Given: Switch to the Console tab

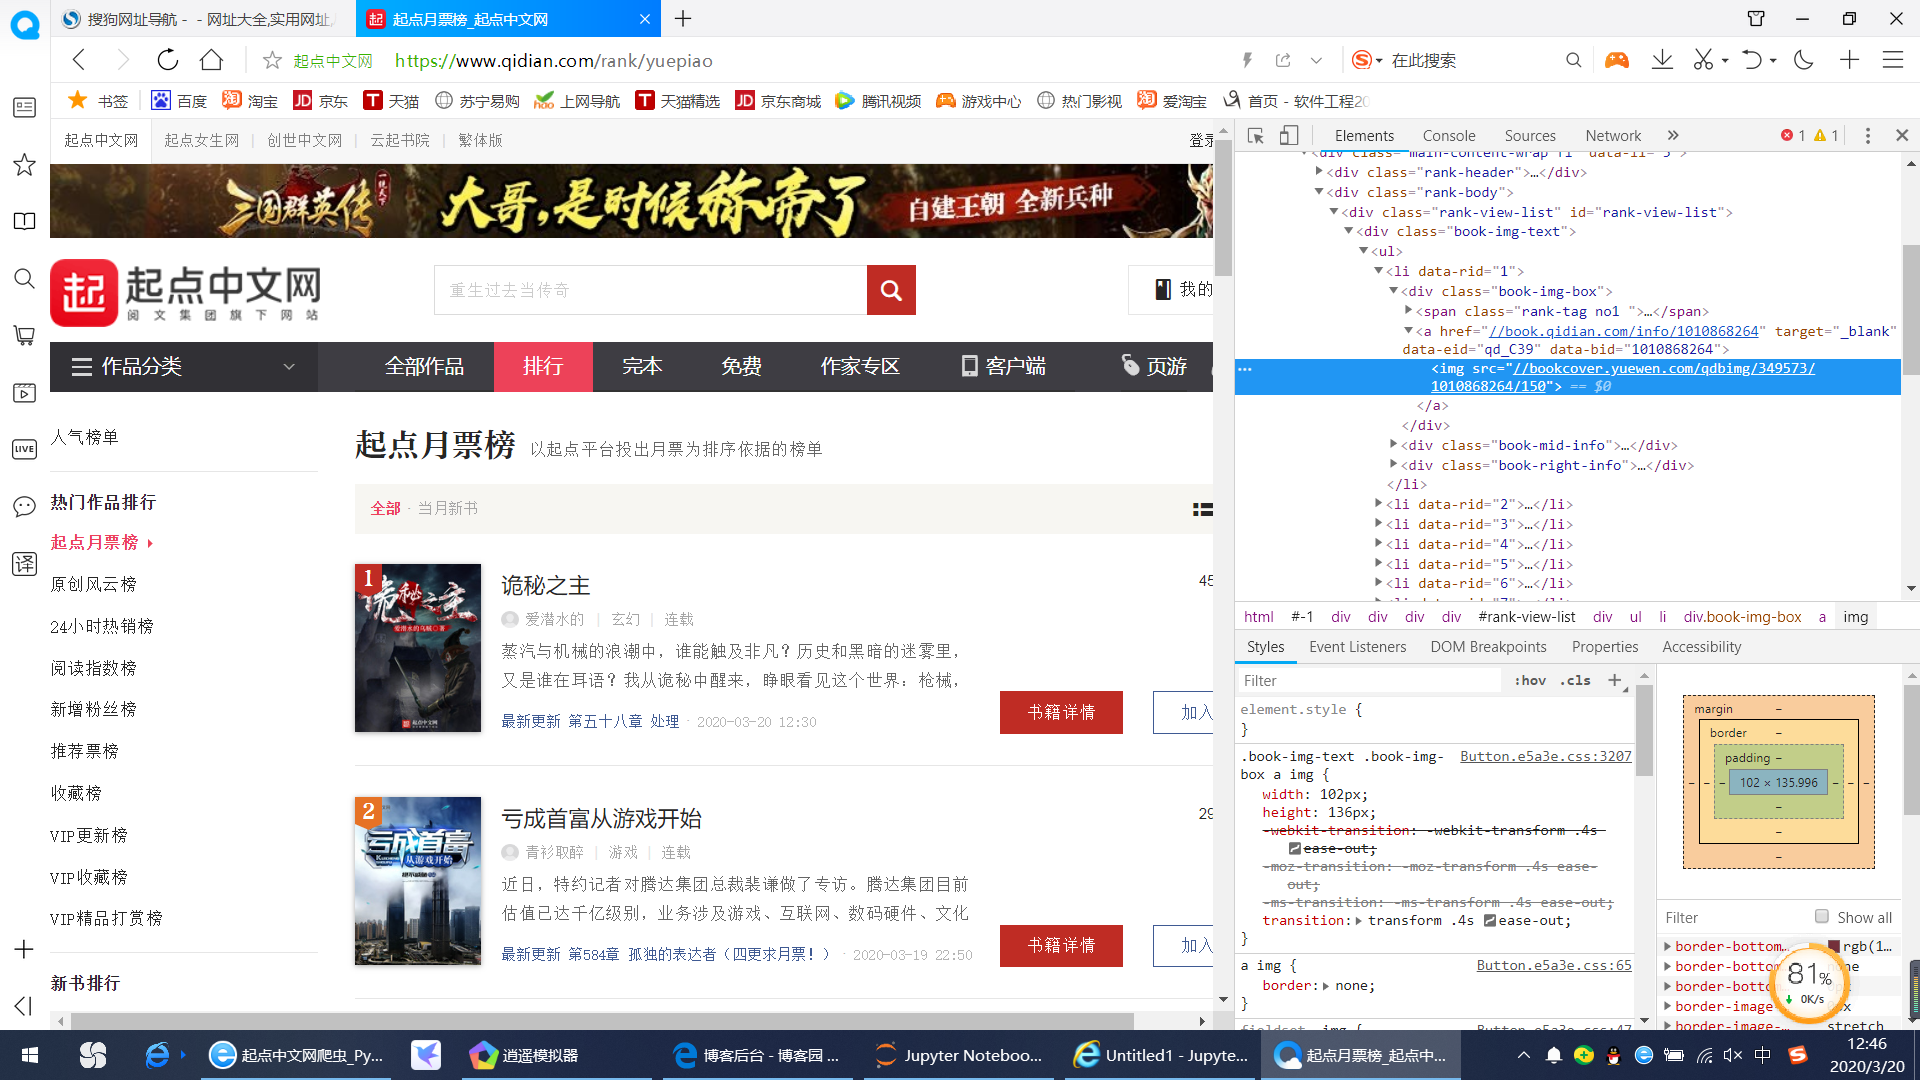Looking at the screenshot, I should (1448, 135).
